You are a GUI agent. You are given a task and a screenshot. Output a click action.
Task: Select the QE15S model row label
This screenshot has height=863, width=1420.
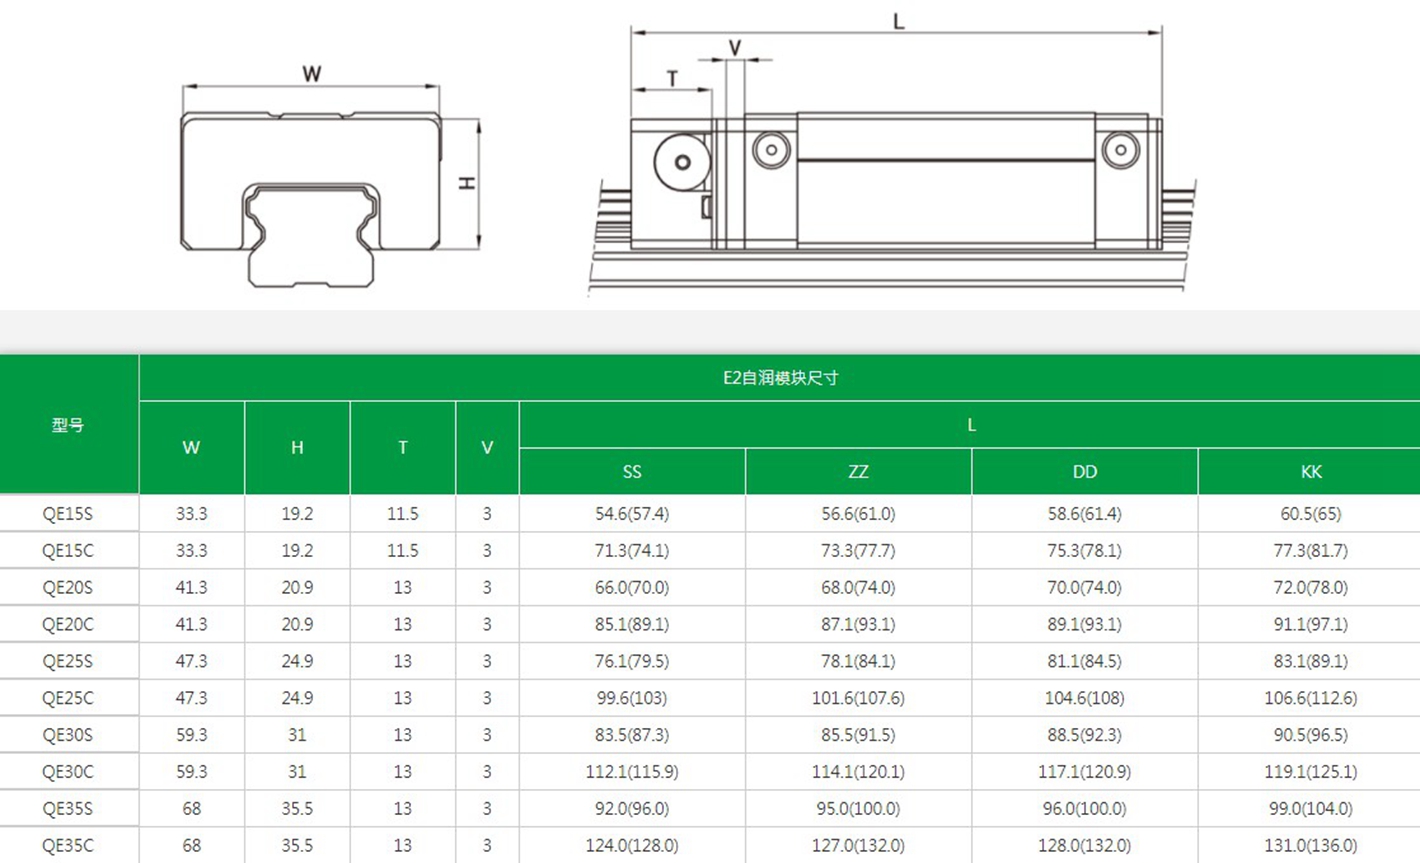tap(68, 514)
